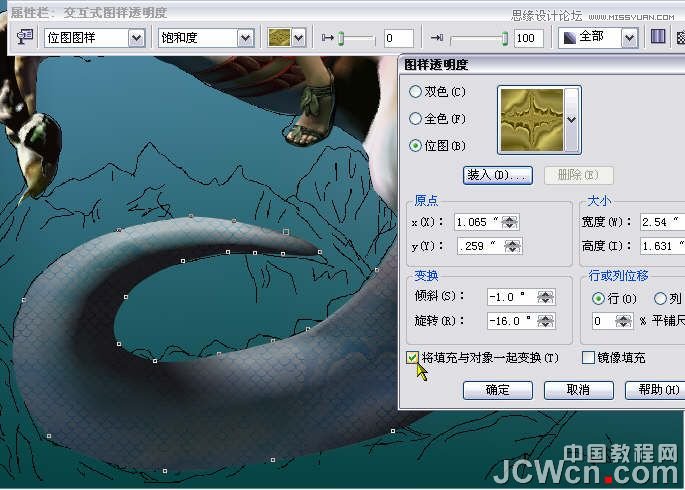Viewport: 685px width, 490px height.
Task: Click the 帮助(H) button
Action: pyautogui.click(x=655, y=390)
